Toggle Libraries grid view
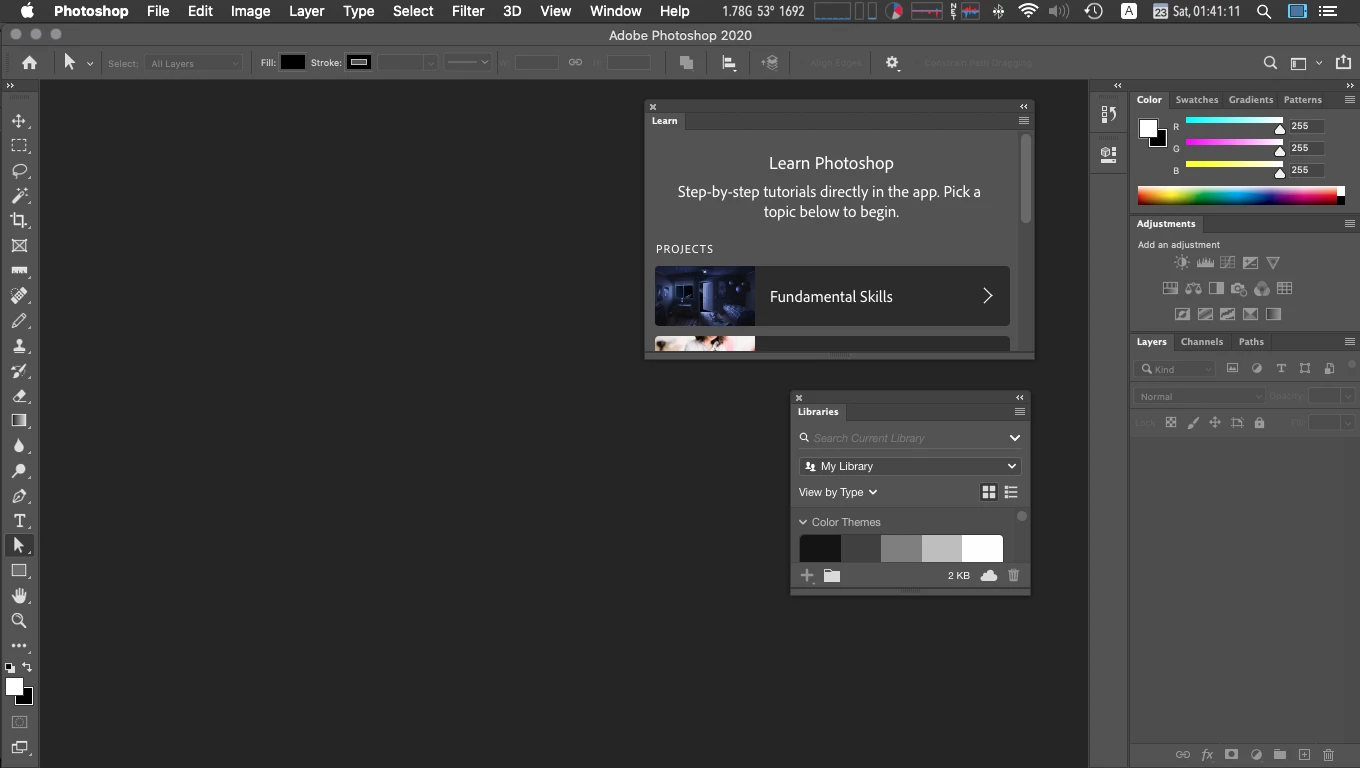The width and height of the screenshot is (1360, 768). pos(989,492)
